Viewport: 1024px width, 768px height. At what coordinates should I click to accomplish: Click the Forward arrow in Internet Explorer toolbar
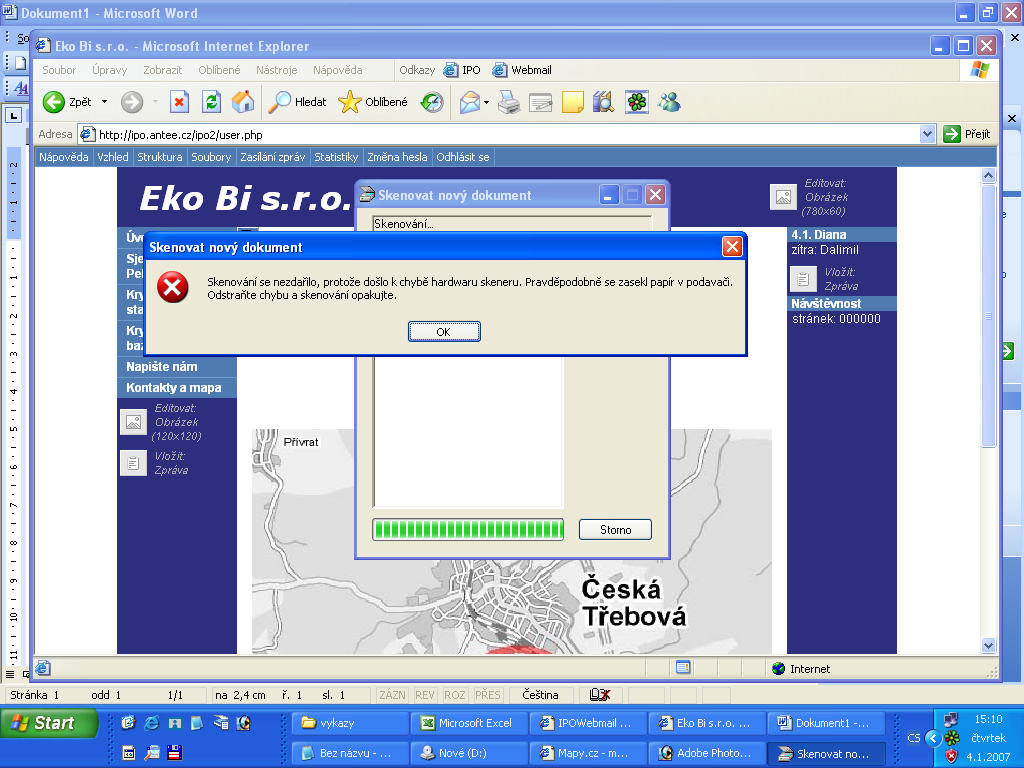(x=132, y=102)
